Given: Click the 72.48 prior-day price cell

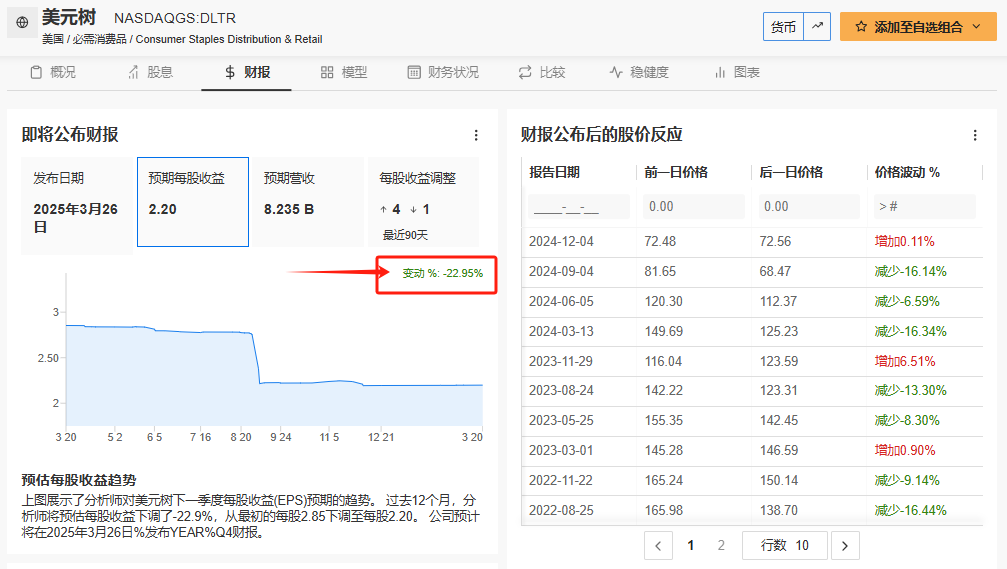Looking at the screenshot, I should click(x=660, y=241).
